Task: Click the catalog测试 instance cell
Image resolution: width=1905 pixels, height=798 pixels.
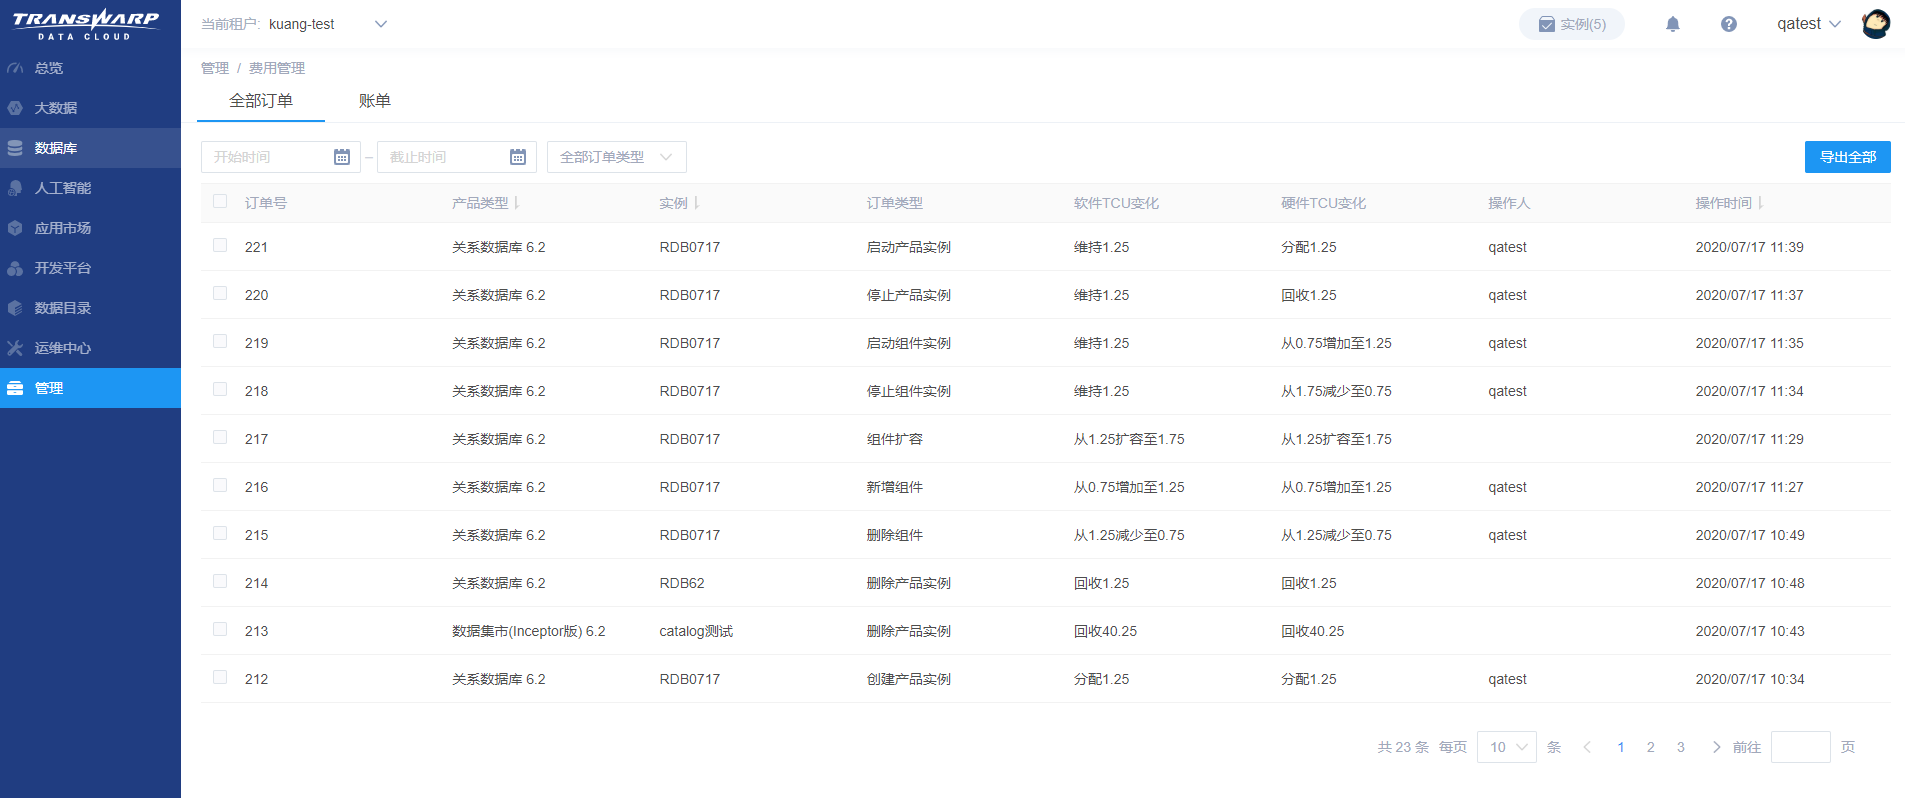Action: click(x=696, y=631)
